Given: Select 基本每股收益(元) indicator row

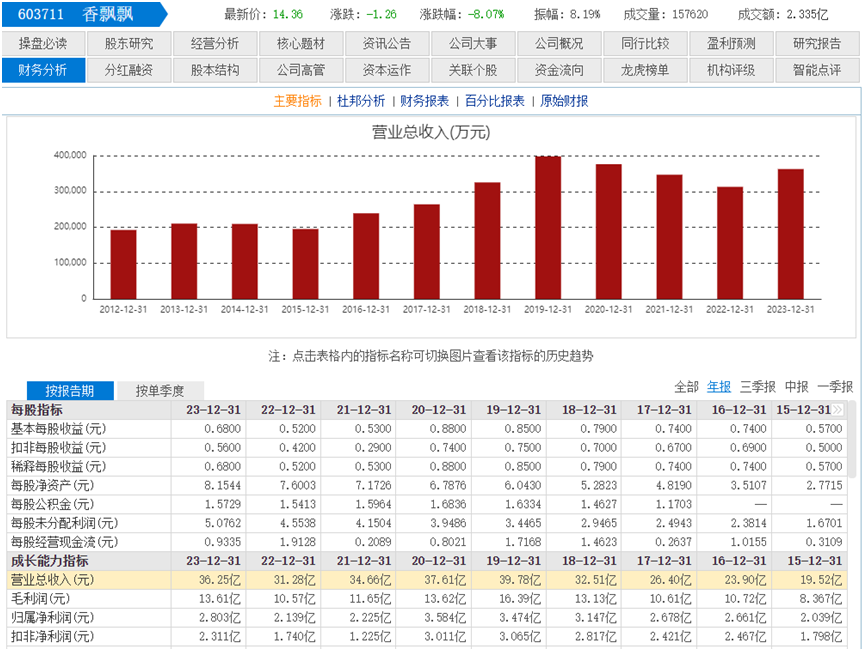Looking at the screenshot, I should click(59, 429).
